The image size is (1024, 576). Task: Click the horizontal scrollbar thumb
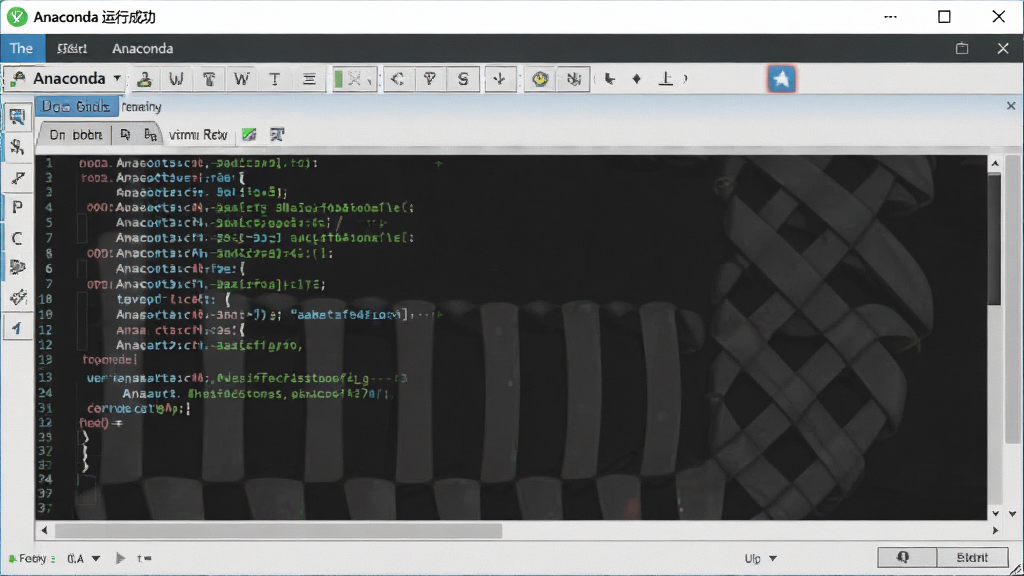click(278, 530)
